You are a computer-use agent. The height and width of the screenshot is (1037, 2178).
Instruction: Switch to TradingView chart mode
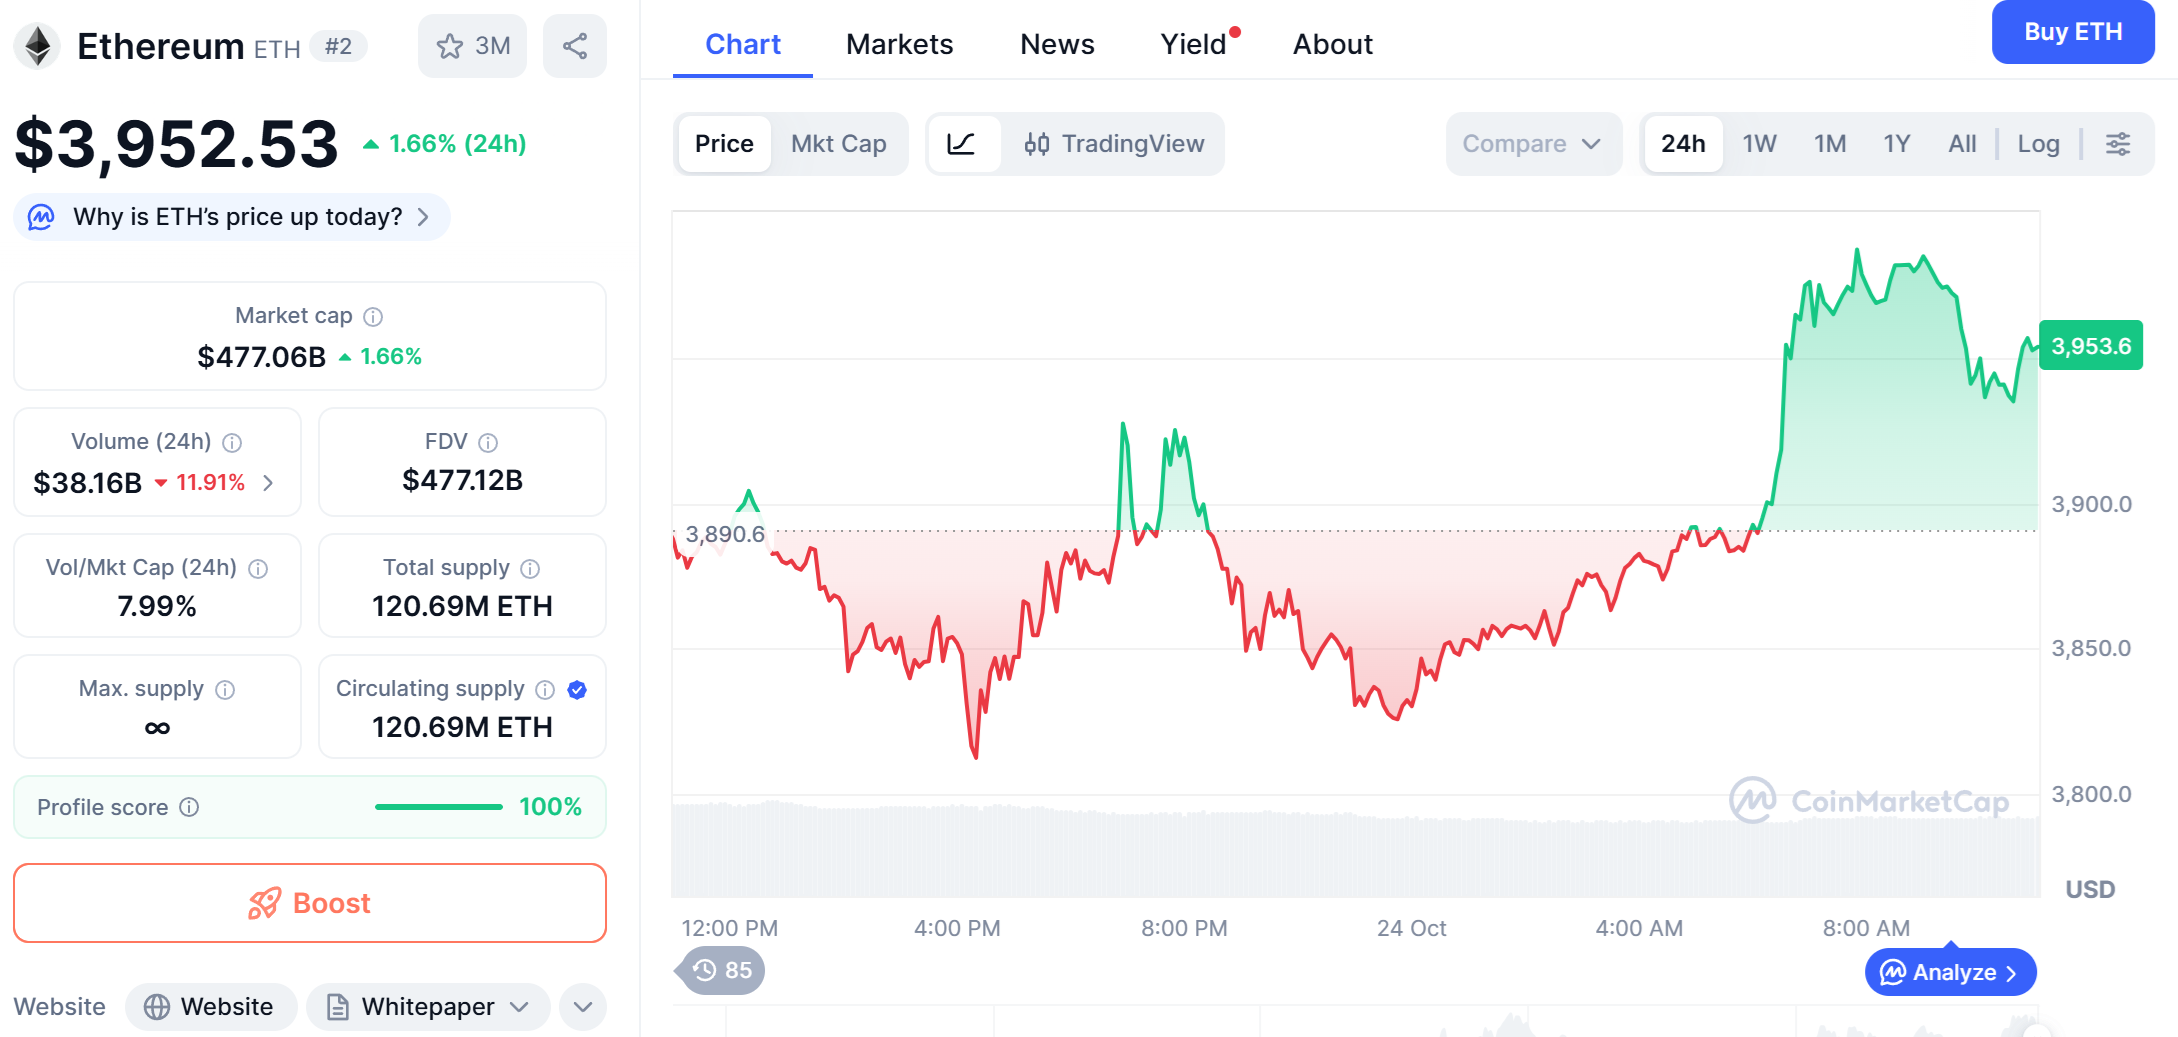coord(1114,144)
